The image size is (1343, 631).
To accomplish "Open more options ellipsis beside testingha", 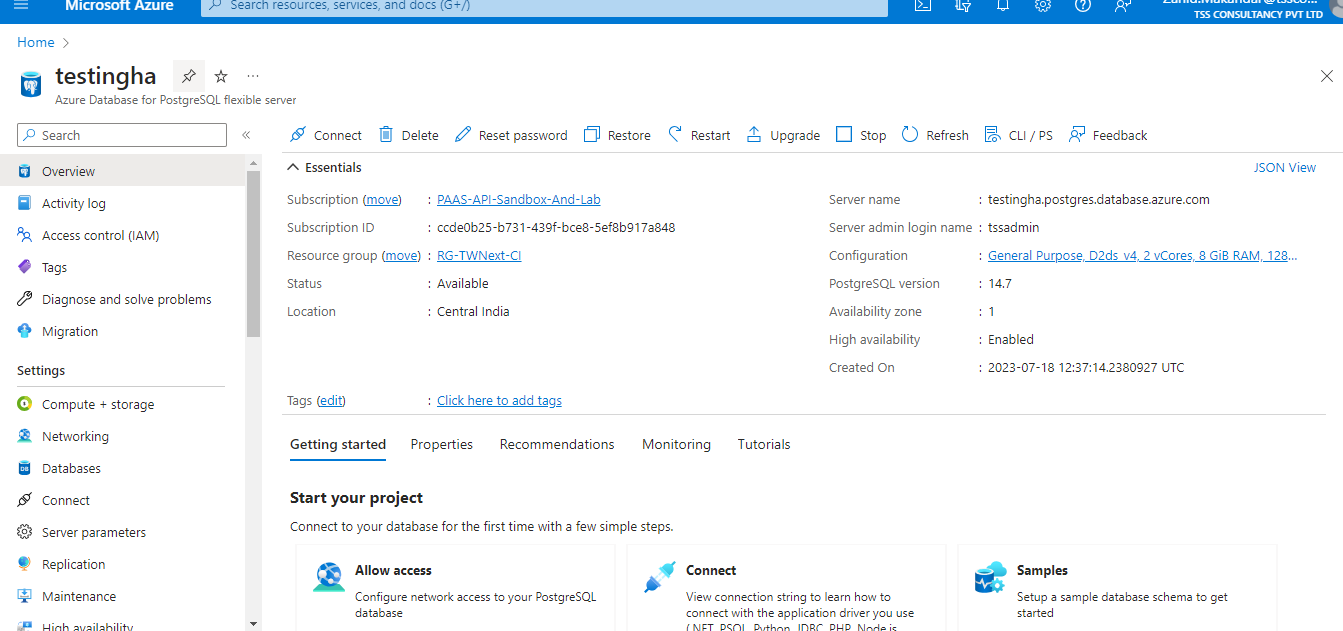I will click(253, 76).
